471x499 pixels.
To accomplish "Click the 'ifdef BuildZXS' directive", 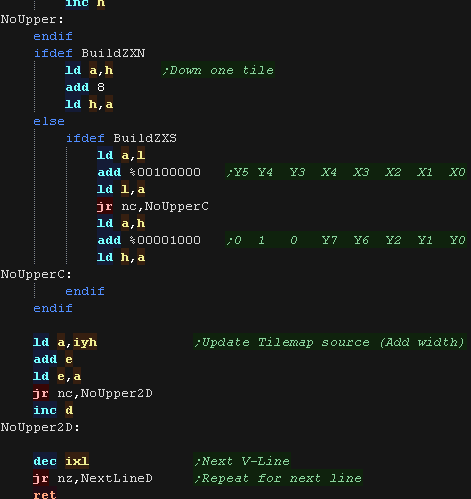I will tap(121, 138).
